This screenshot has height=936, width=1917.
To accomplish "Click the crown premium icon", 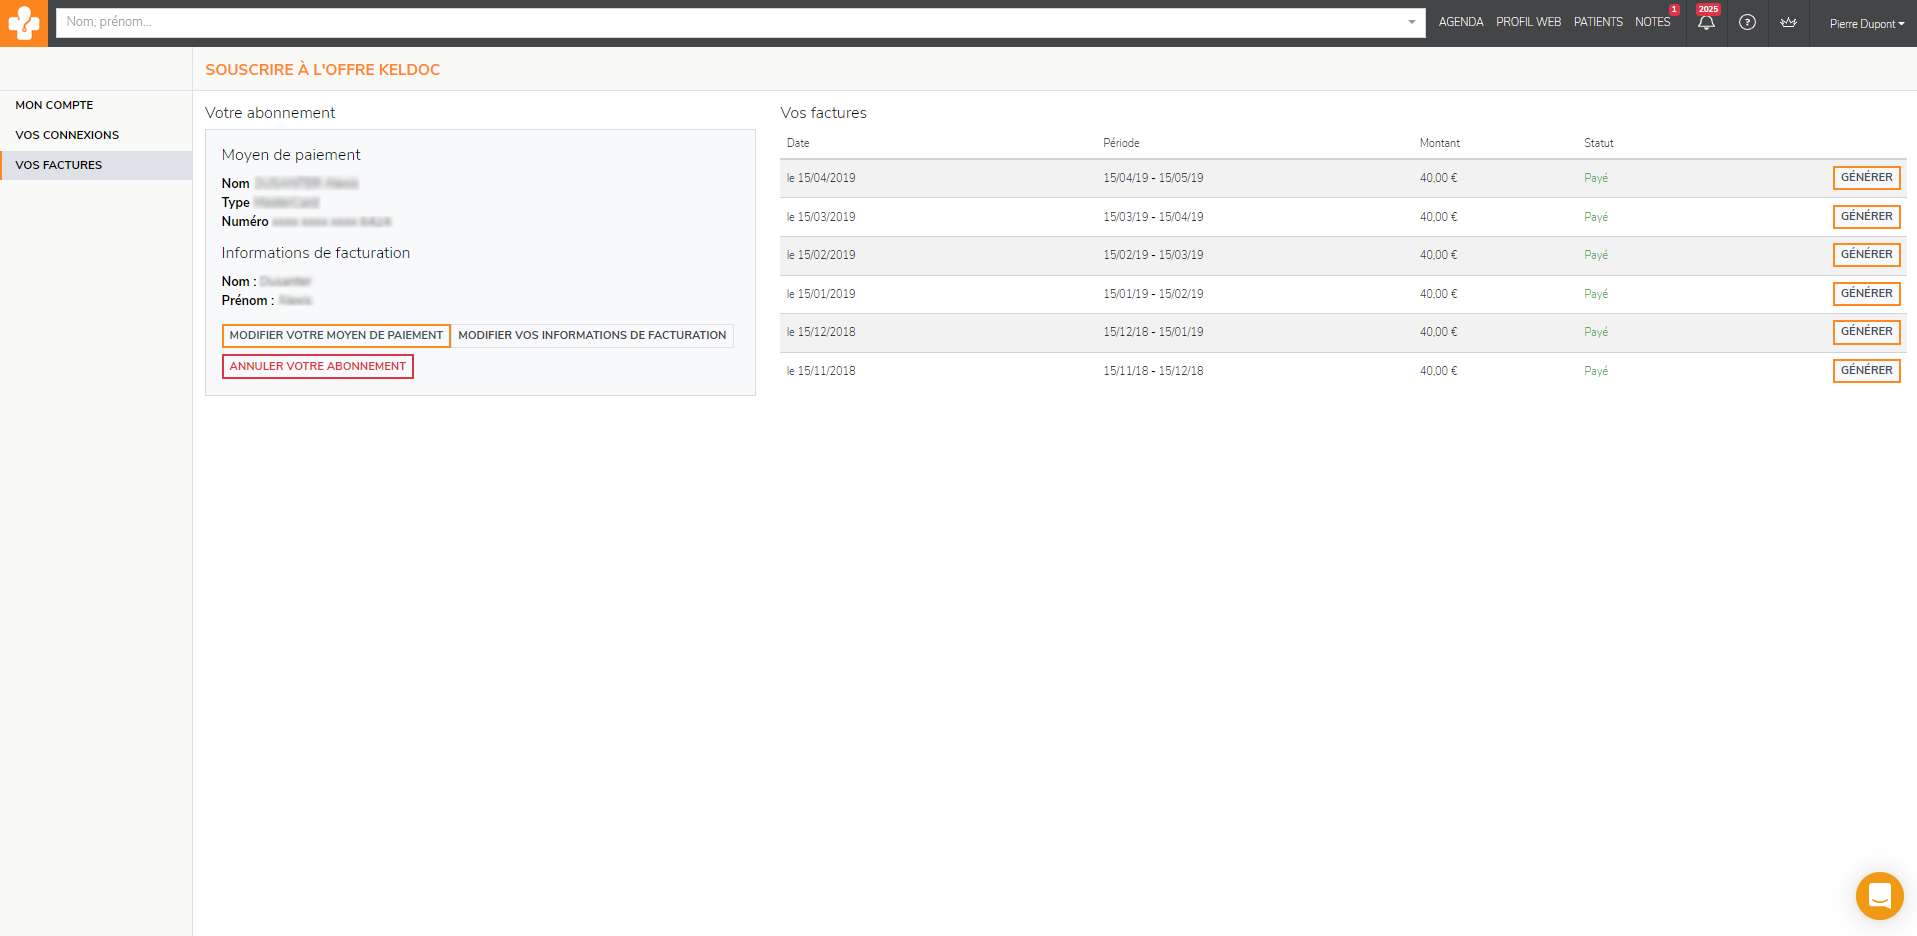I will pyautogui.click(x=1788, y=23).
